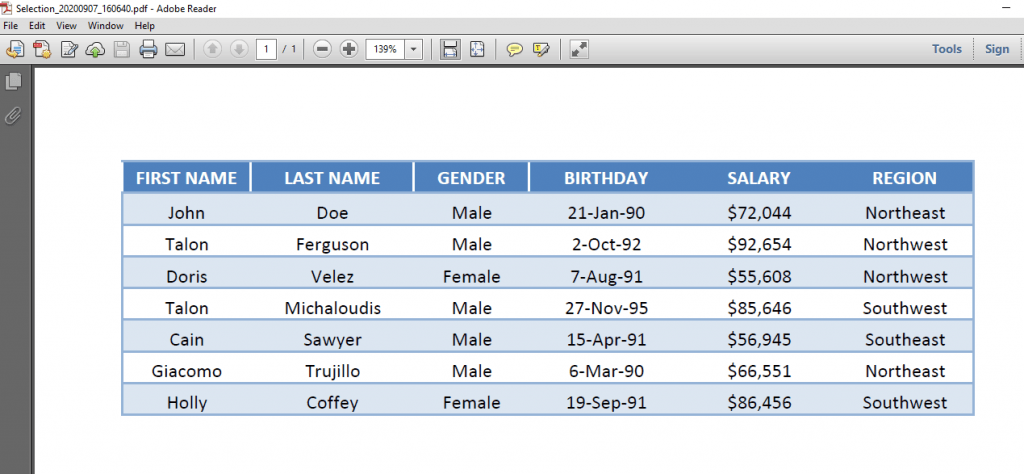Click the Email envelope icon
Image resolution: width=1024 pixels, height=474 pixels.
click(x=175, y=49)
